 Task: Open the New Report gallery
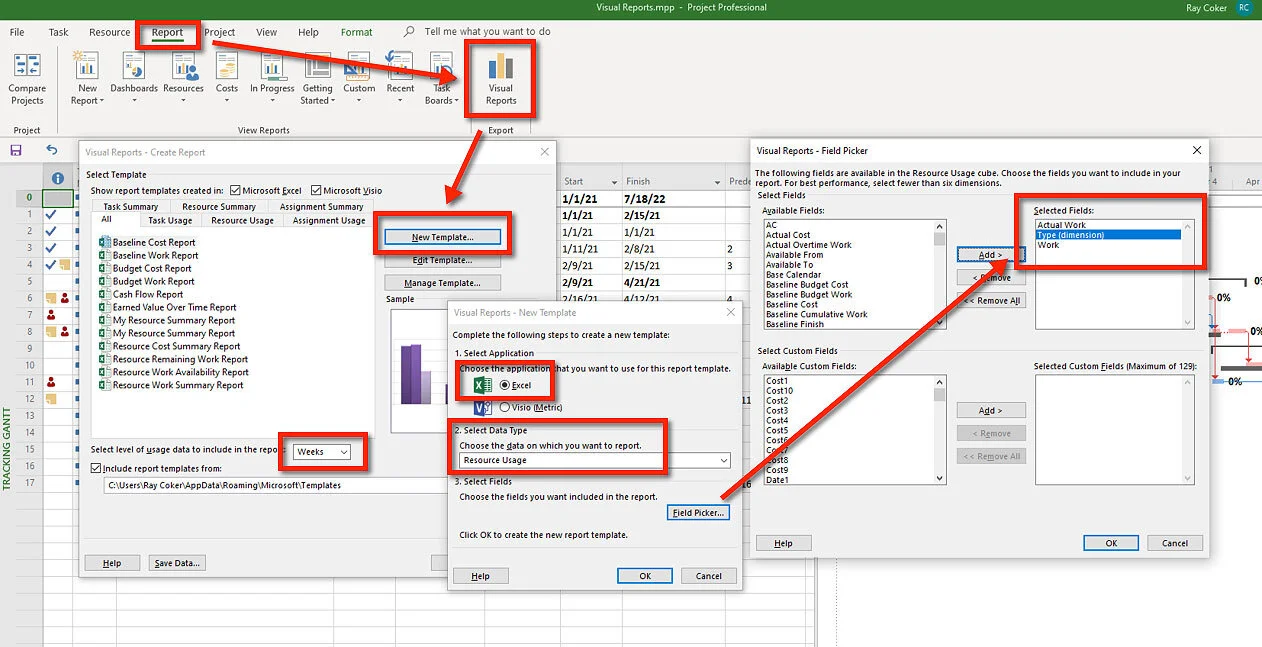[x=87, y=79]
